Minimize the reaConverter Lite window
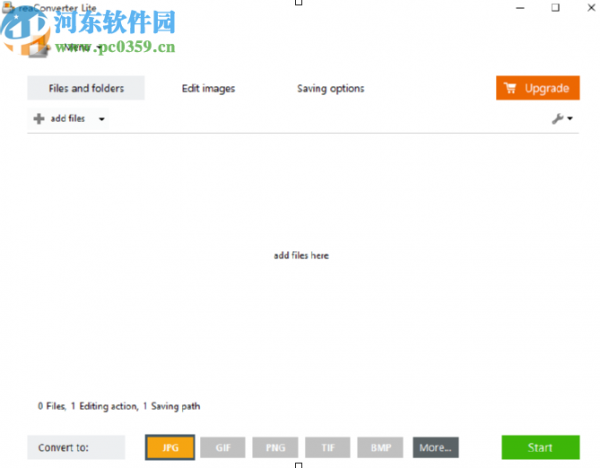 [x=520, y=8]
